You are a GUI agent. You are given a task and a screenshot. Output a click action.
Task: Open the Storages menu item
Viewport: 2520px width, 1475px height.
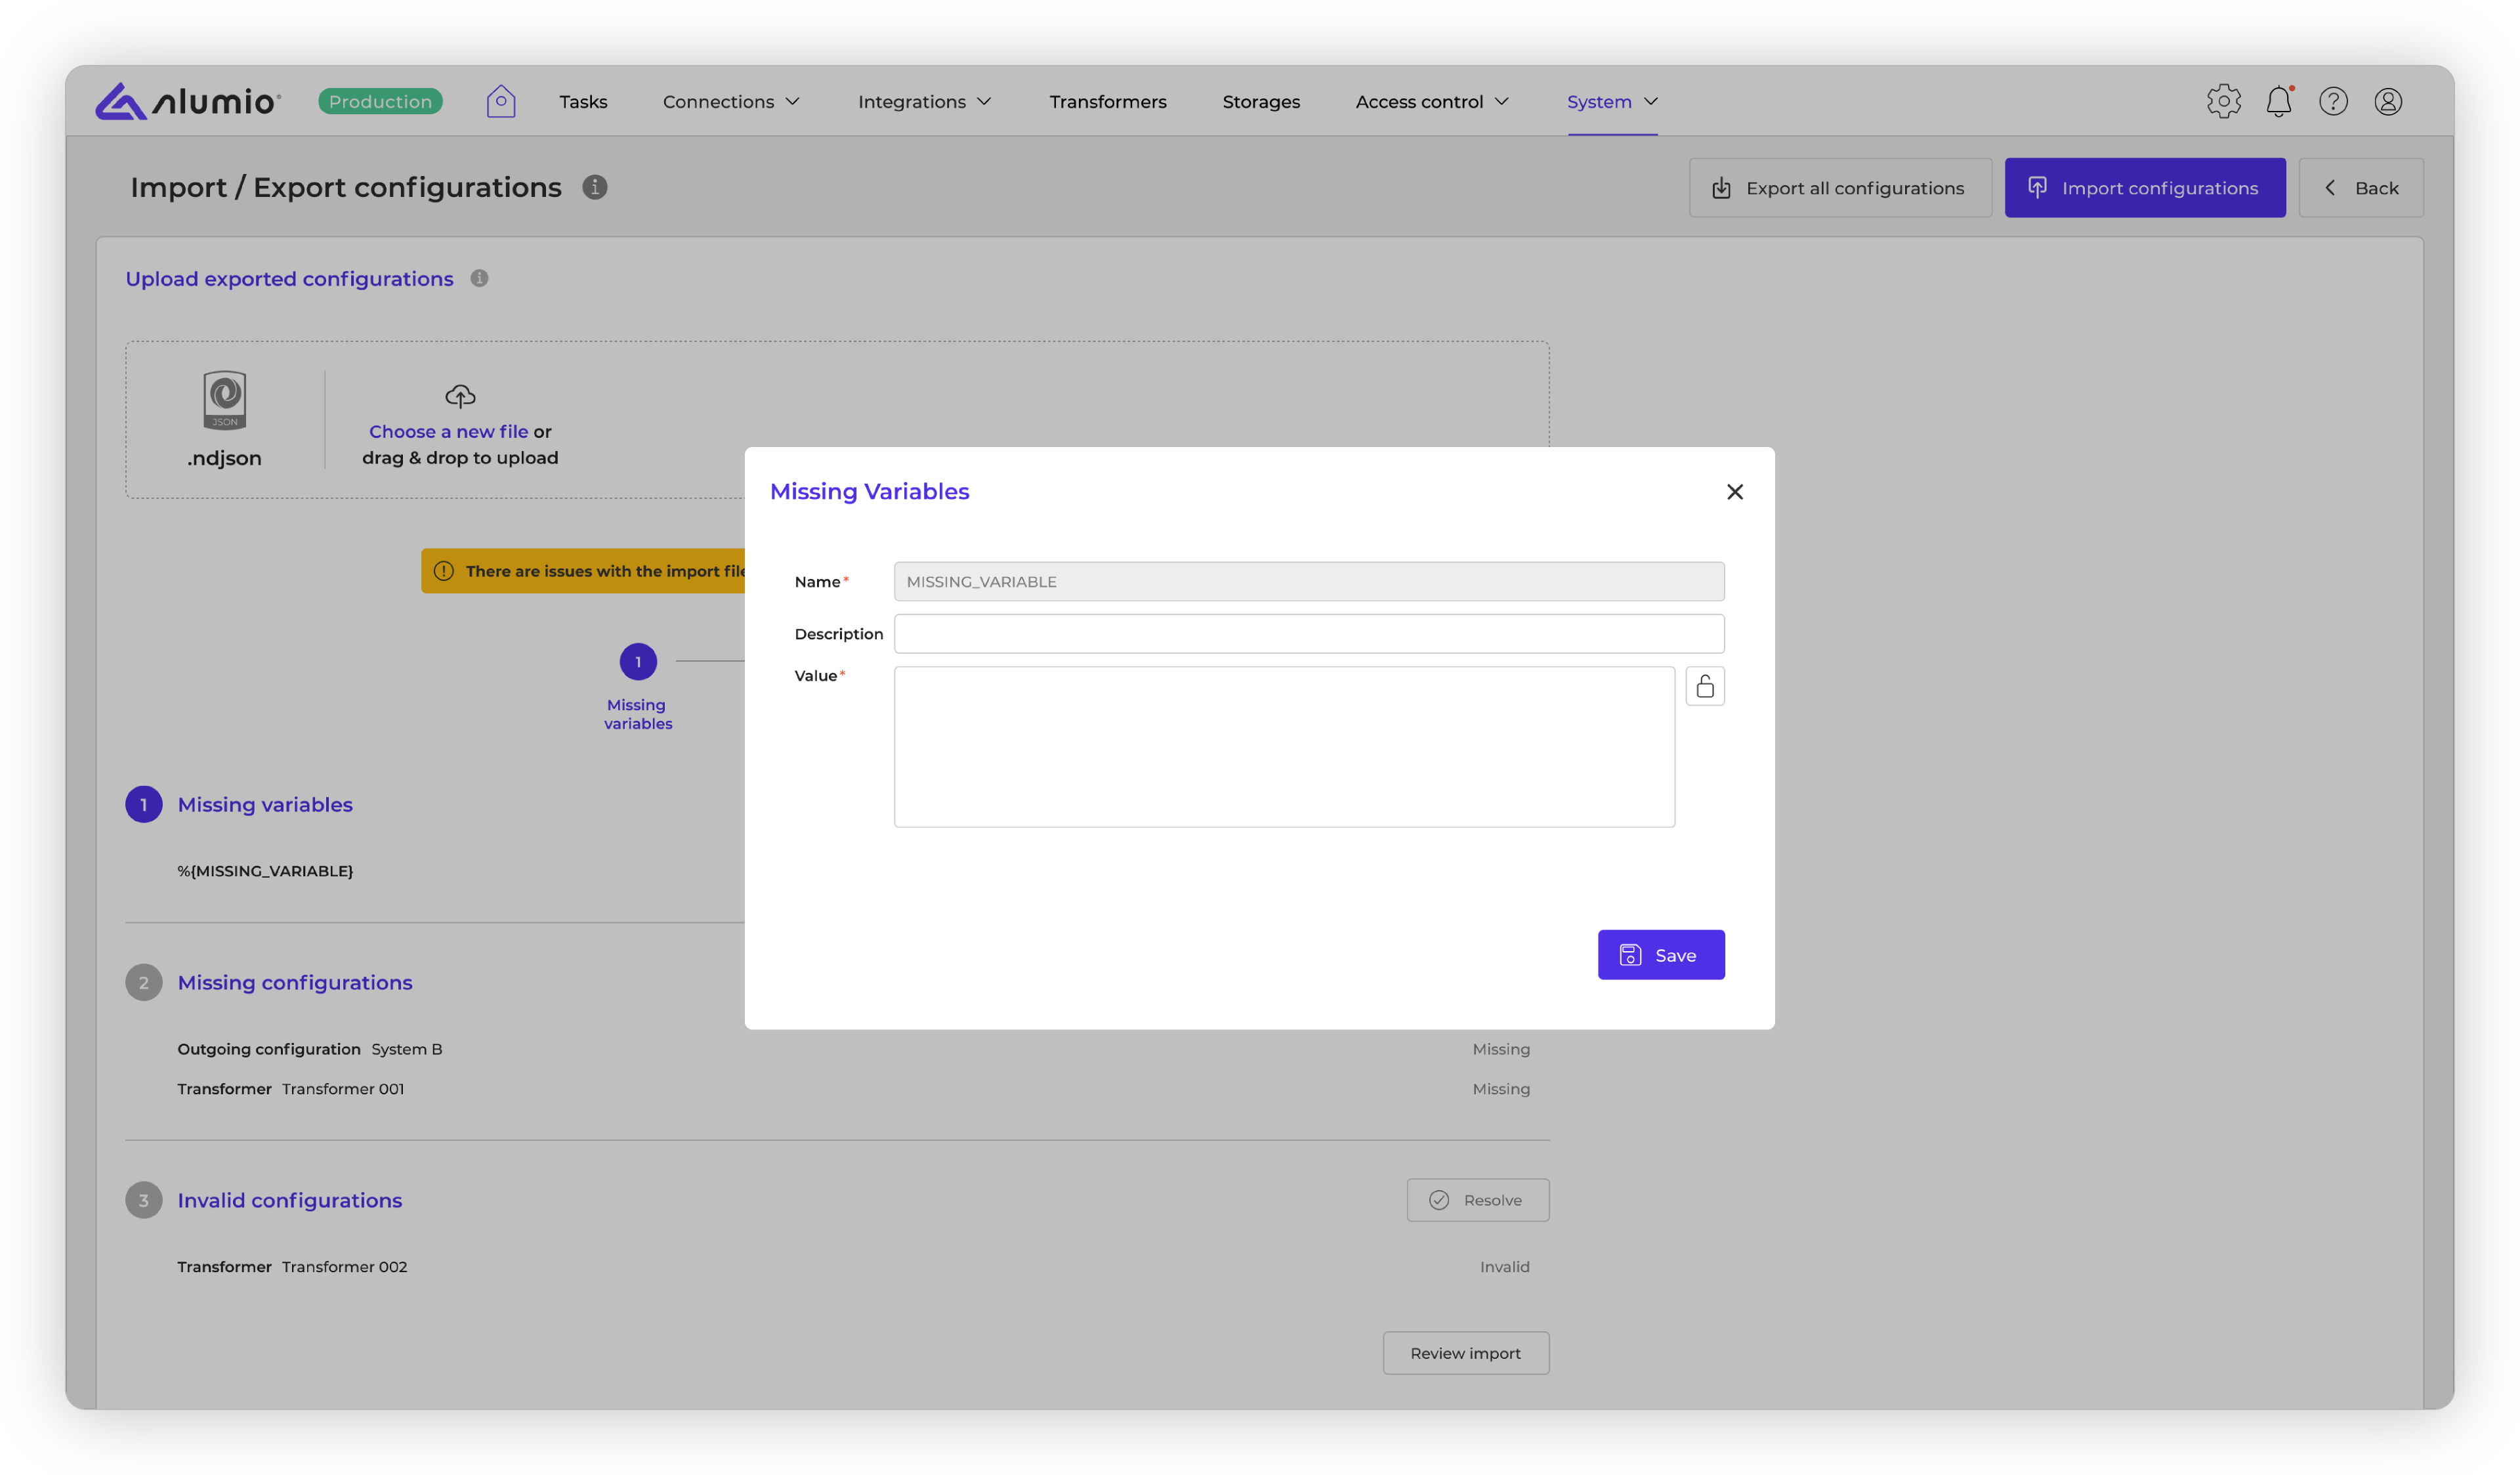click(x=1261, y=101)
